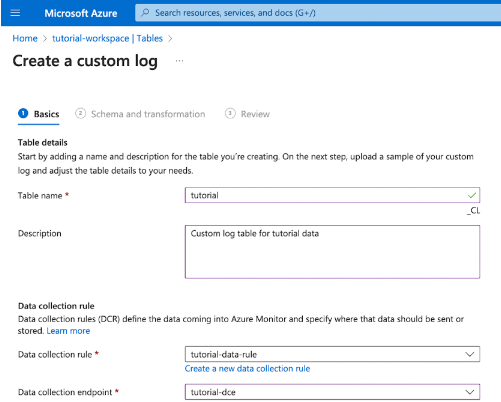Open the tutorial-data-rule combo box
The height and width of the screenshot is (402, 501).
(x=332, y=354)
